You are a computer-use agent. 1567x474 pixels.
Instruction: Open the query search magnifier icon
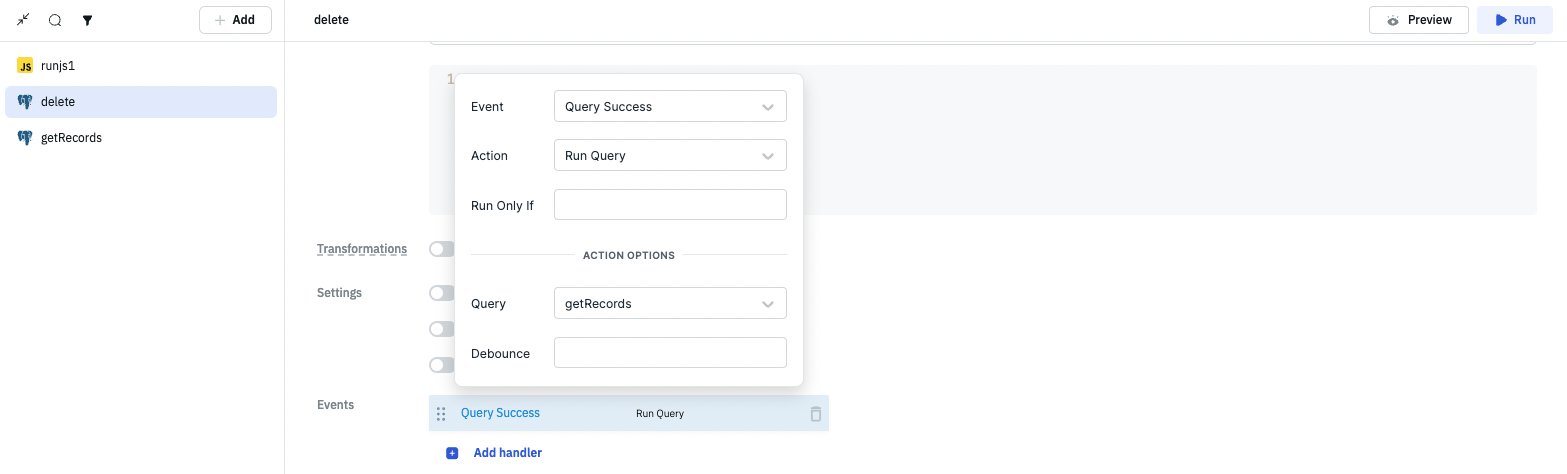click(x=55, y=20)
